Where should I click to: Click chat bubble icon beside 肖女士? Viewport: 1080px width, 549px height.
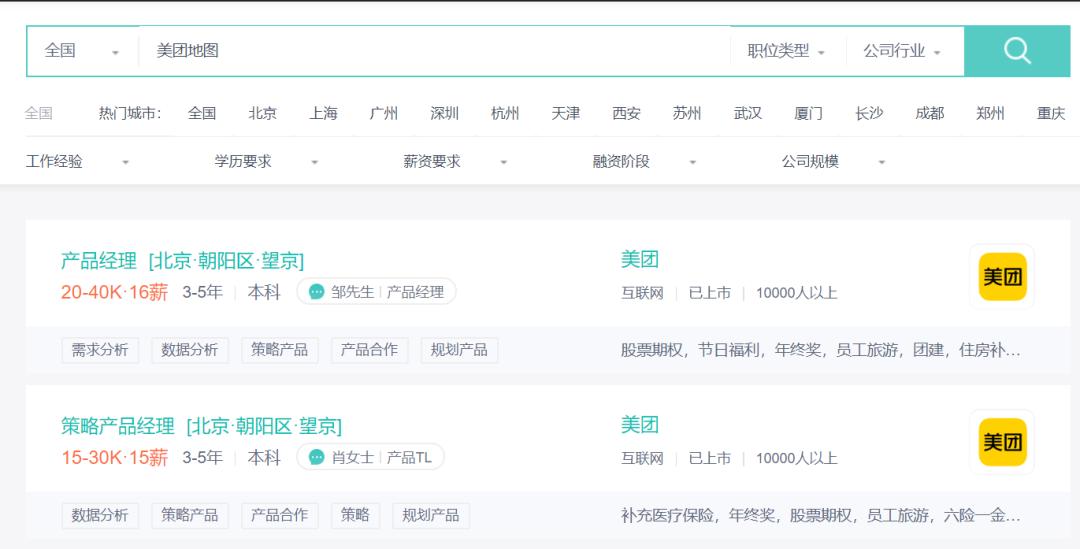click(316, 457)
